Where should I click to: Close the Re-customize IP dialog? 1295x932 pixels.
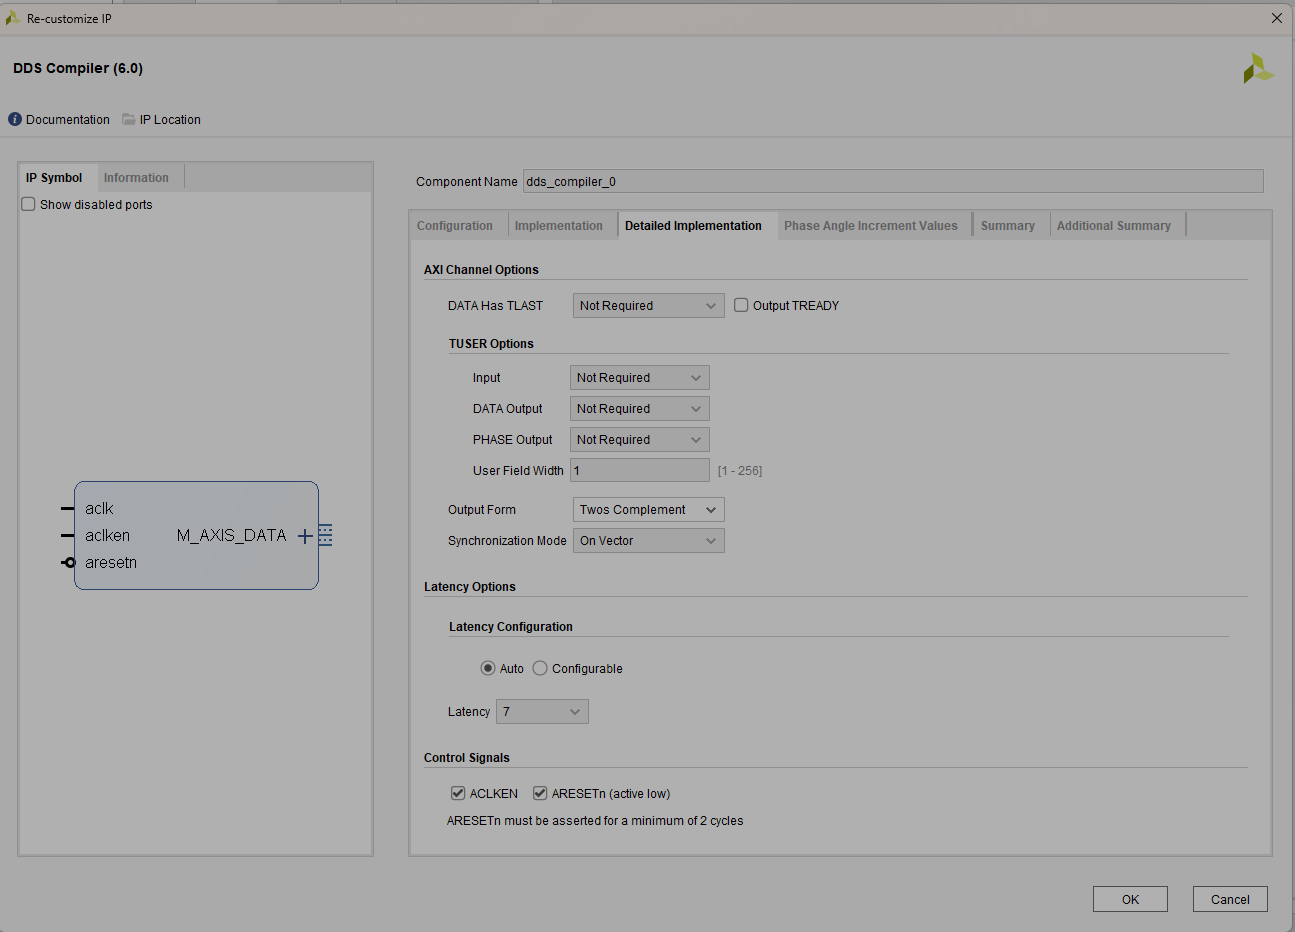(1277, 18)
